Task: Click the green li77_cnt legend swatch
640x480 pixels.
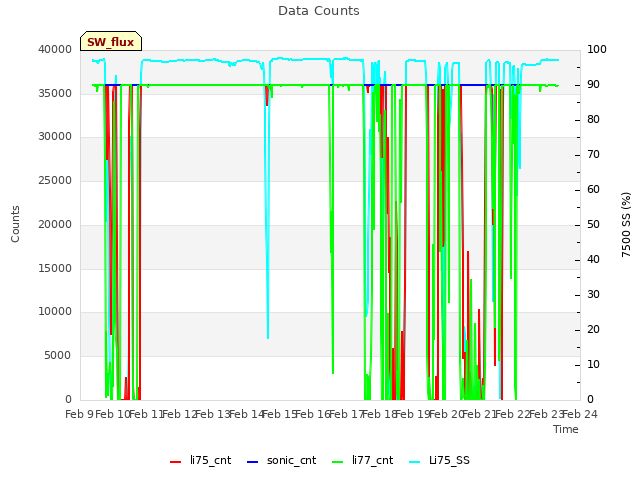Action: [x=338, y=462]
